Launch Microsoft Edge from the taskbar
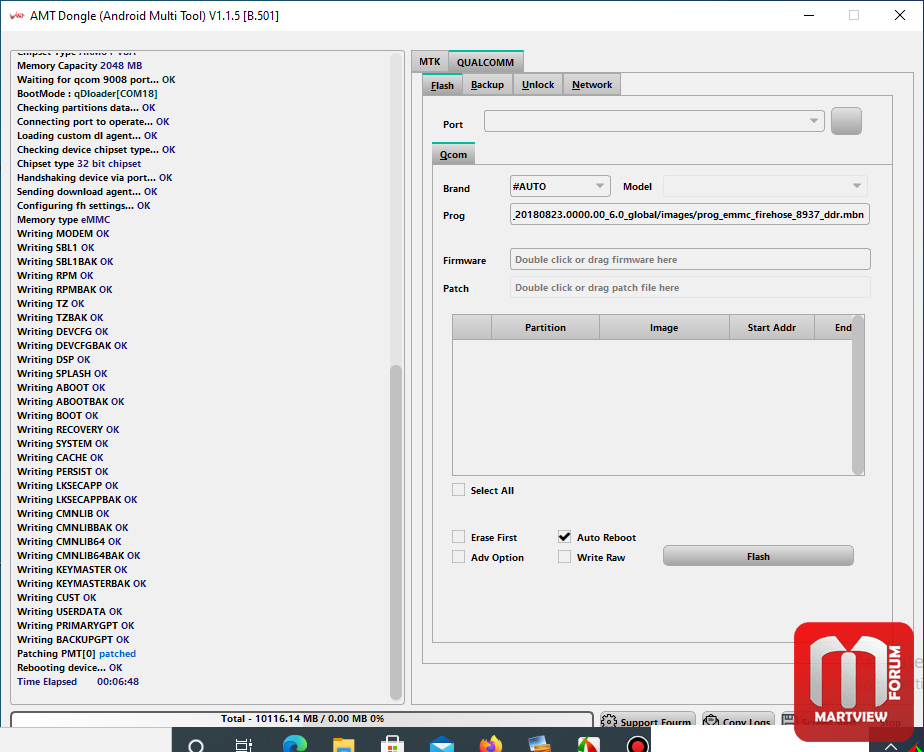This screenshot has width=924, height=752. (x=295, y=744)
